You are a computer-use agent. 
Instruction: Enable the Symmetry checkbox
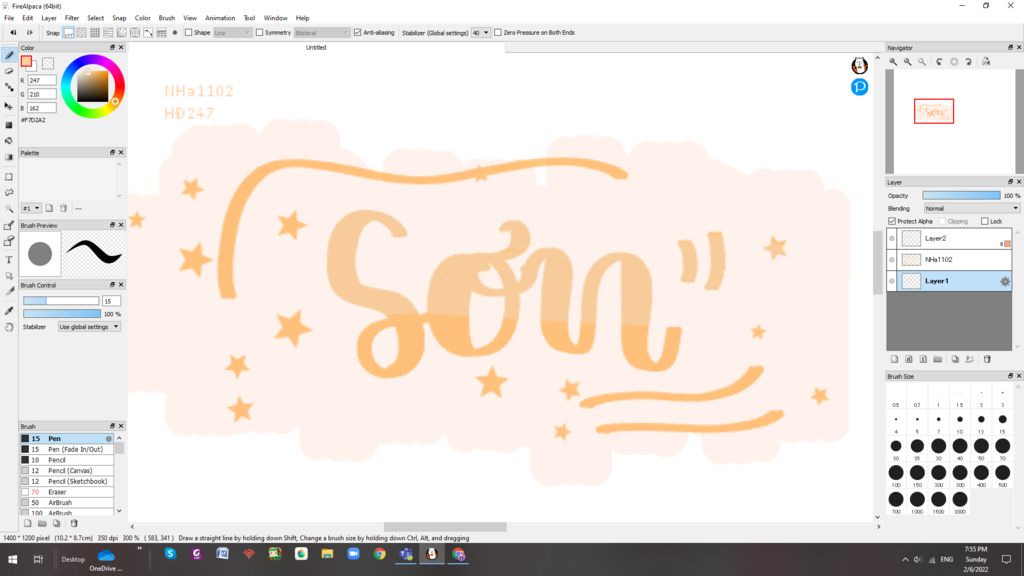tap(259, 33)
